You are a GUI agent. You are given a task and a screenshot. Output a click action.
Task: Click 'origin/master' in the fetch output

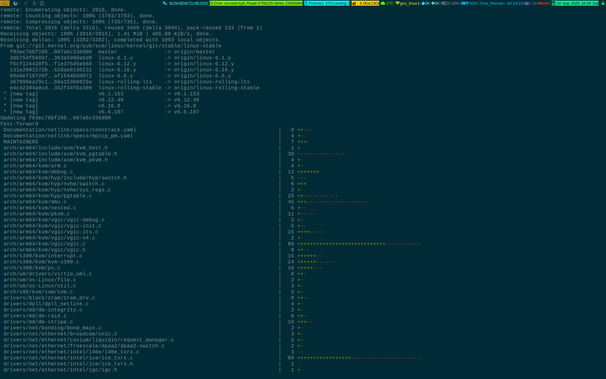point(194,52)
